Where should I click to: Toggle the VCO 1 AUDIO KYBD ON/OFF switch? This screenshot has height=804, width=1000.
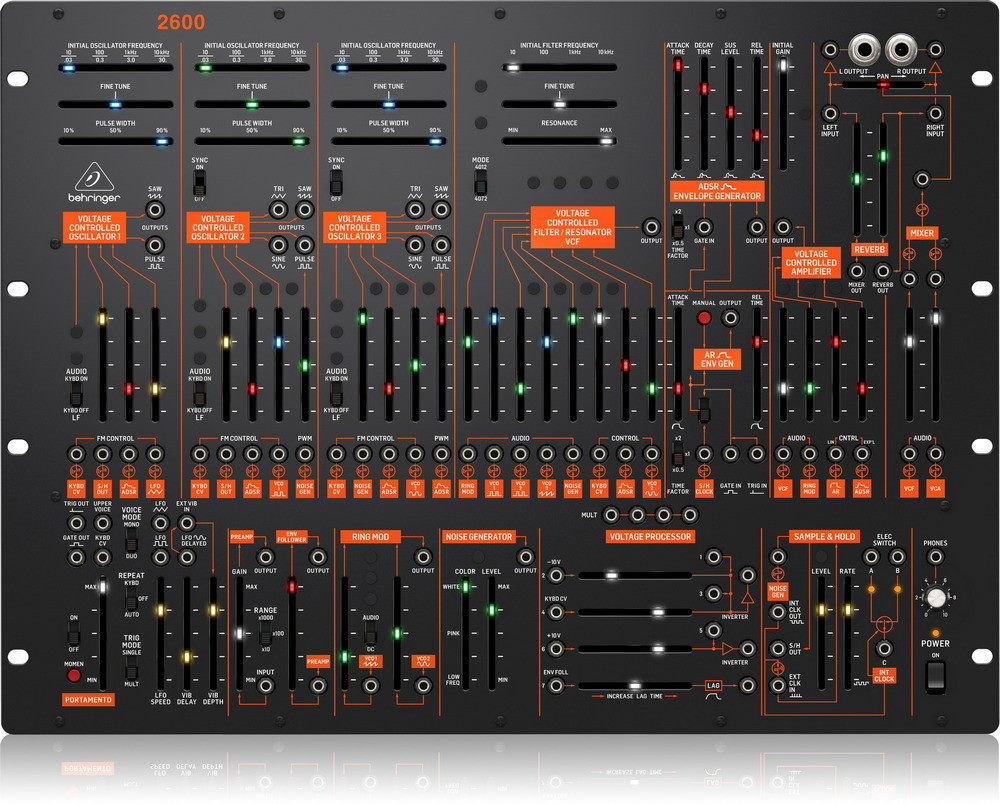tap(76, 395)
